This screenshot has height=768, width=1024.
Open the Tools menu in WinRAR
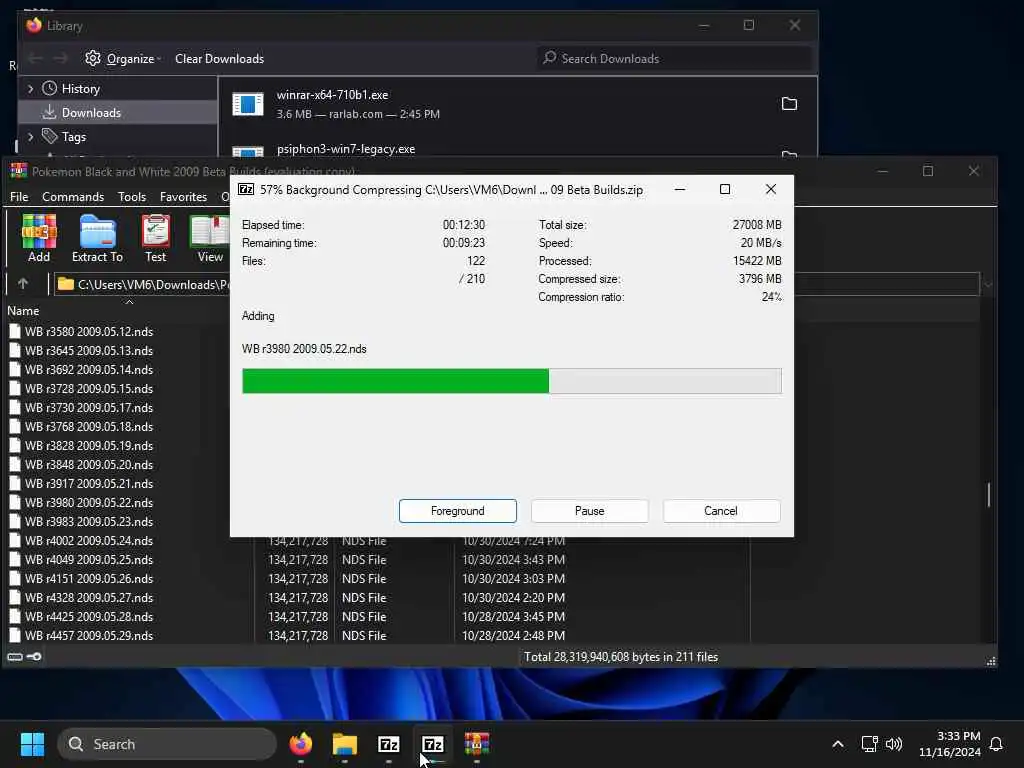pos(132,197)
